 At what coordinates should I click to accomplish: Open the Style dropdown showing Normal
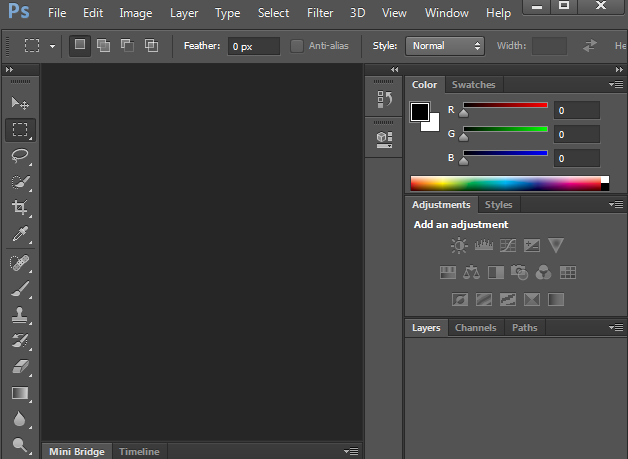point(445,46)
